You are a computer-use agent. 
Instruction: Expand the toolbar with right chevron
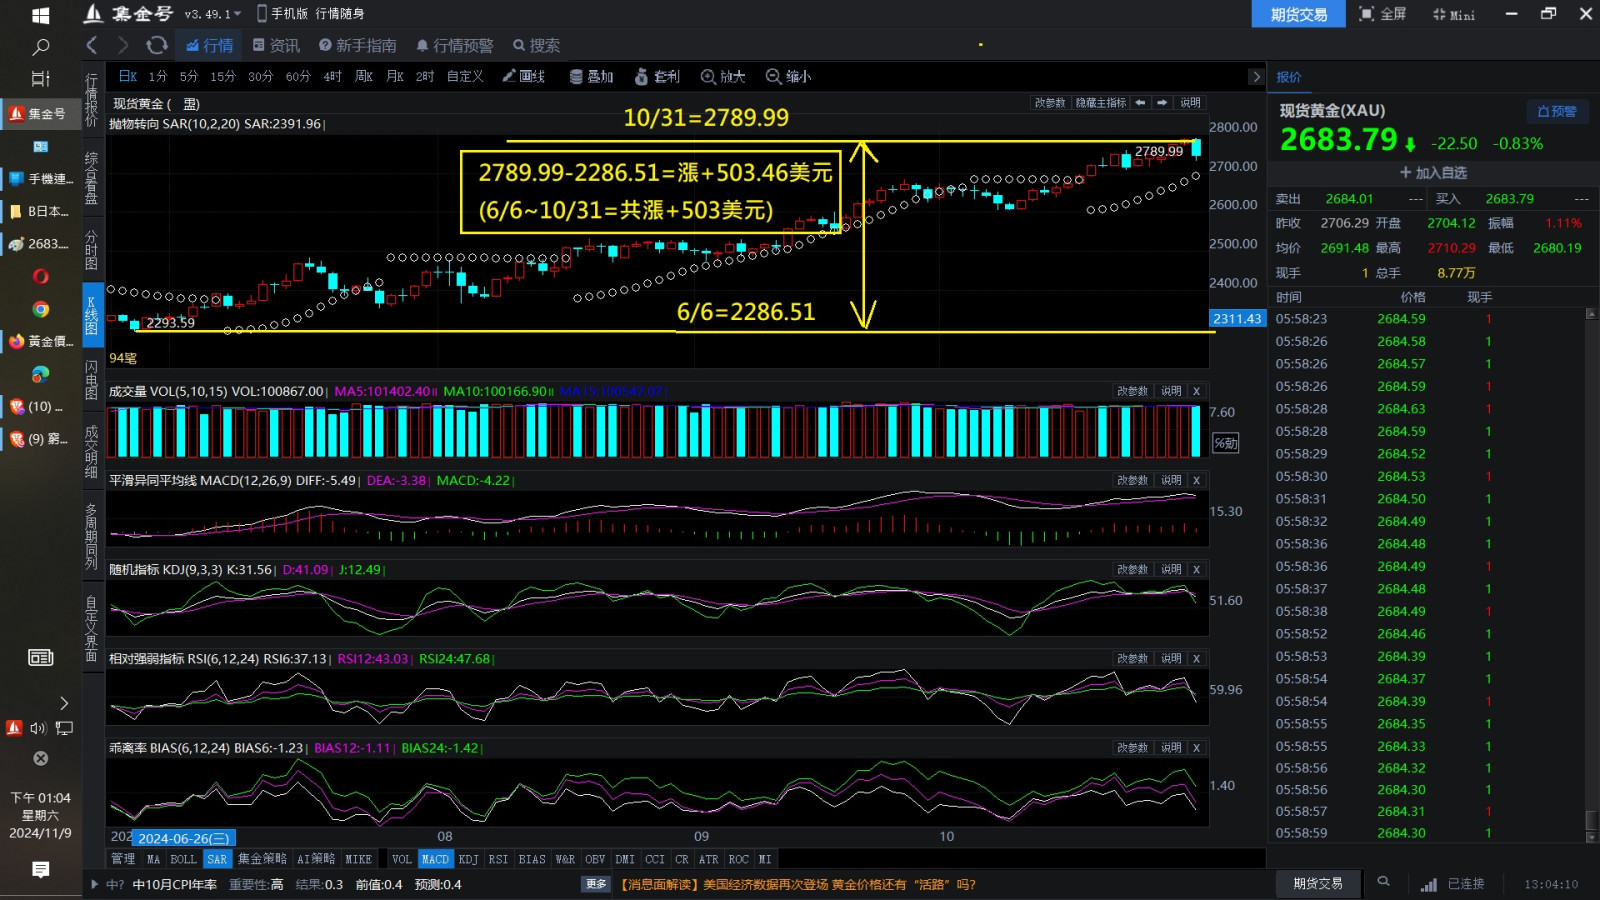click(1256, 77)
